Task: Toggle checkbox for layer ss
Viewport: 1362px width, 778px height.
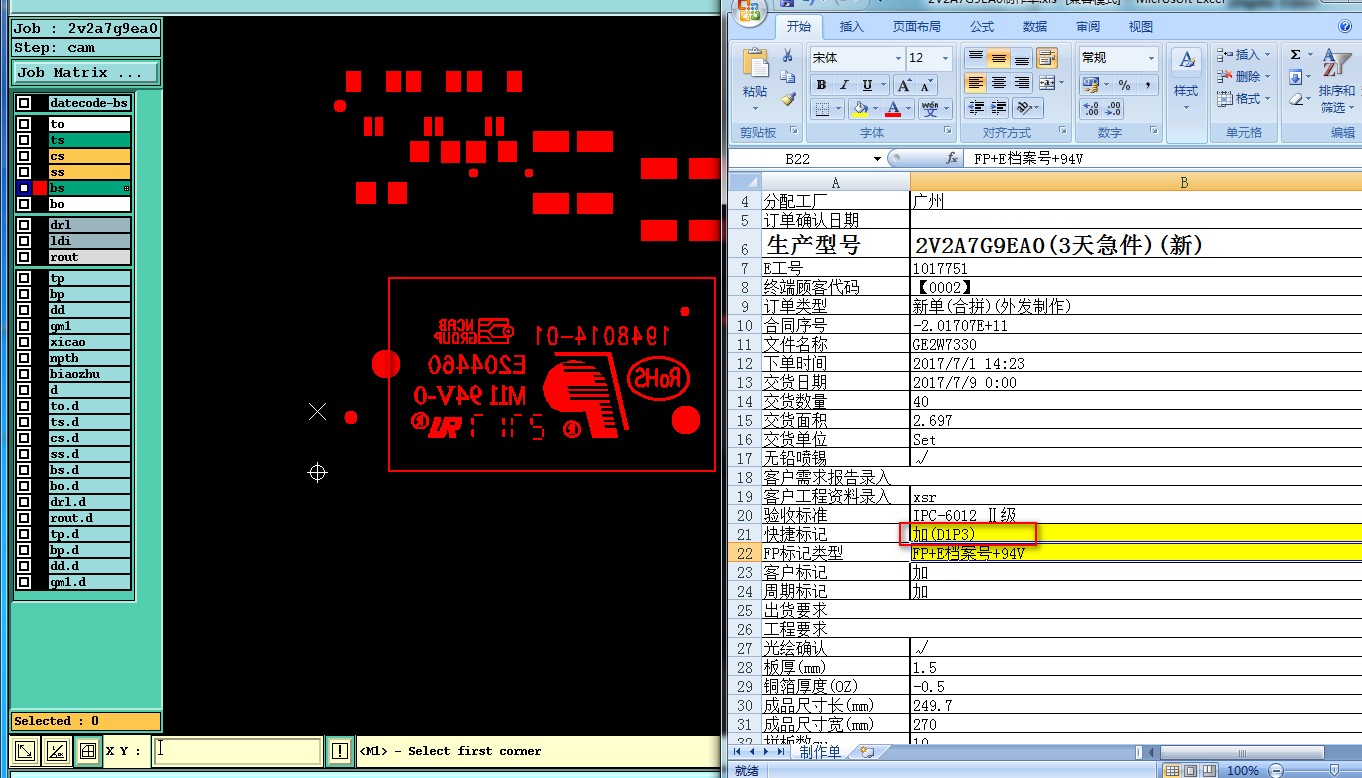Action: point(24,172)
